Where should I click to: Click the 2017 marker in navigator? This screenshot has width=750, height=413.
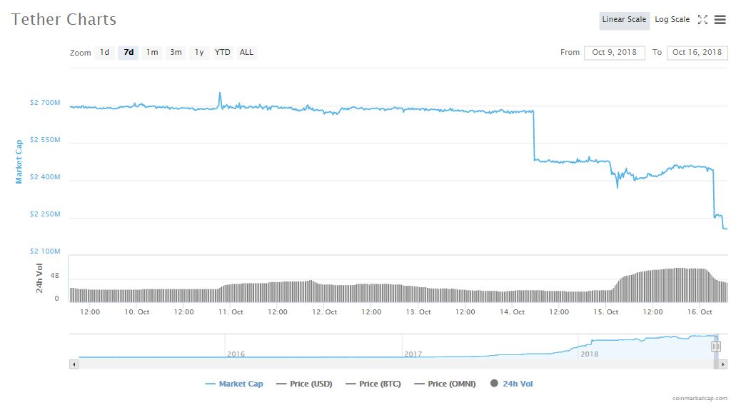point(413,354)
